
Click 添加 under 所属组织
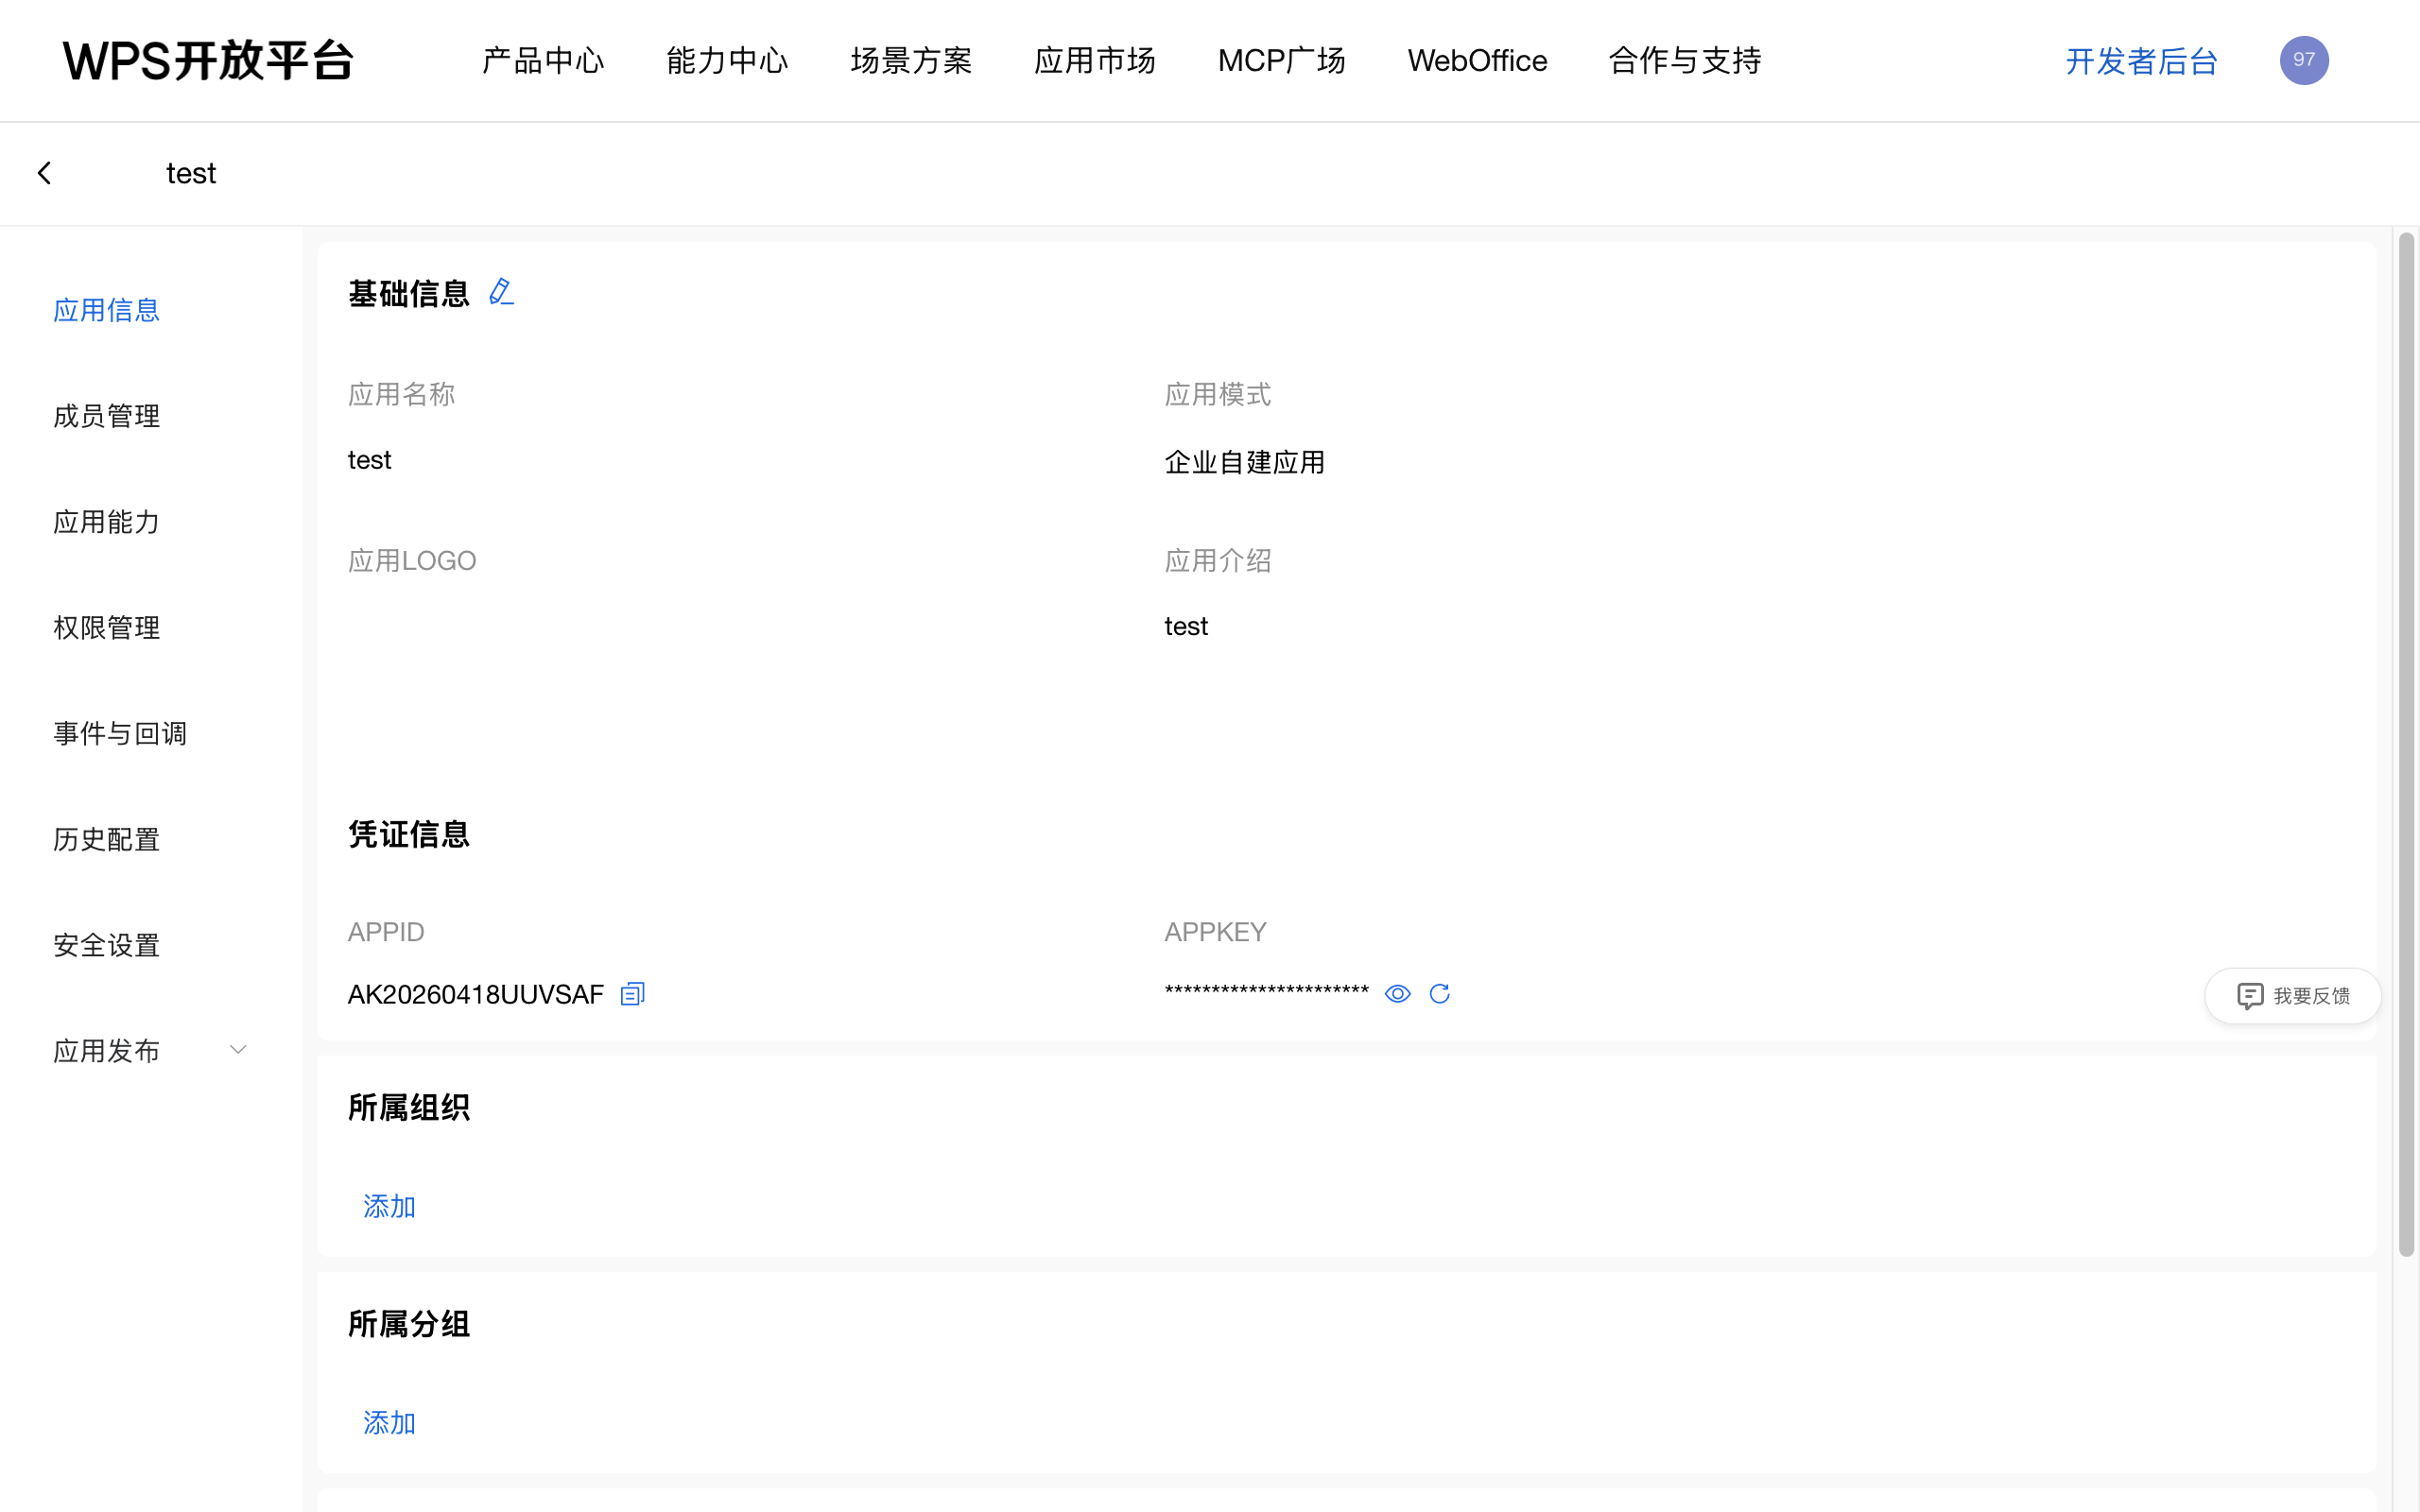click(389, 1206)
